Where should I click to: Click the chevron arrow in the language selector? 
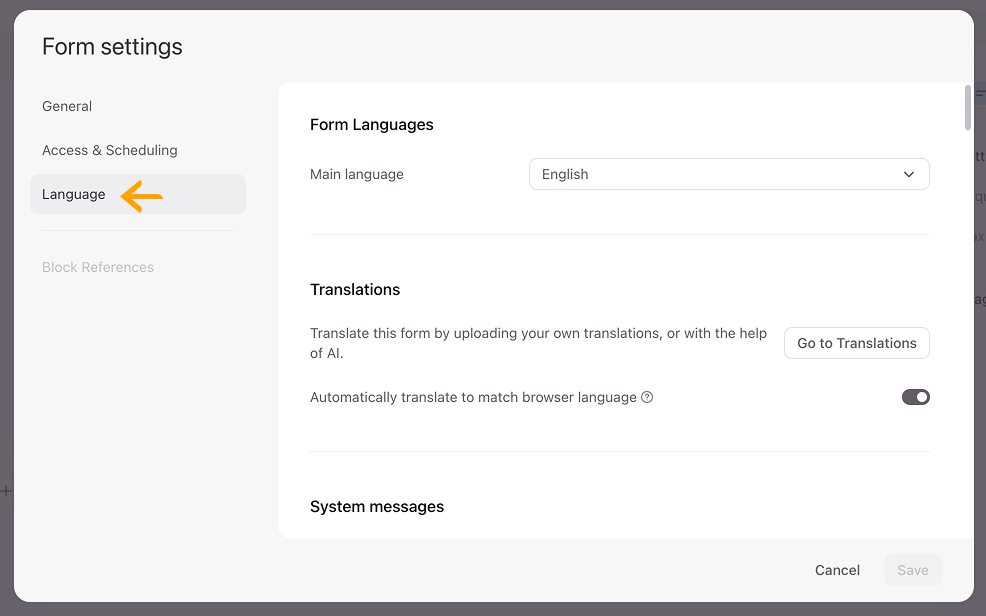[x=909, y=174]
